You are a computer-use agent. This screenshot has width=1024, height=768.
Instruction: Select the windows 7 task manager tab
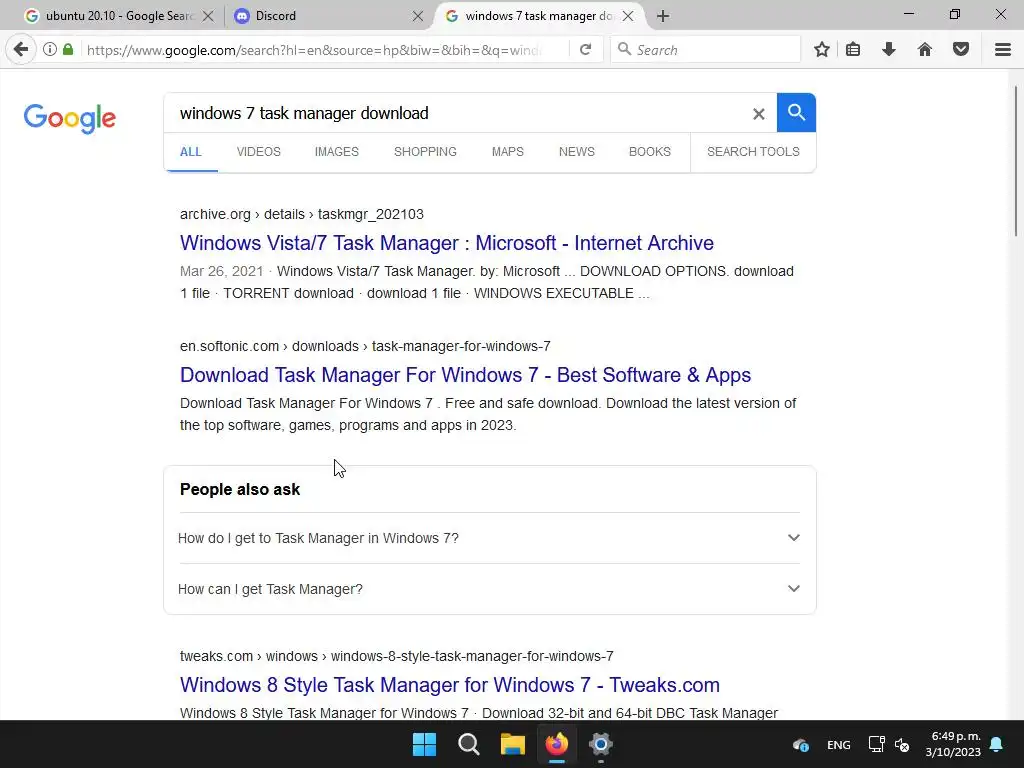tap(539, 16)
